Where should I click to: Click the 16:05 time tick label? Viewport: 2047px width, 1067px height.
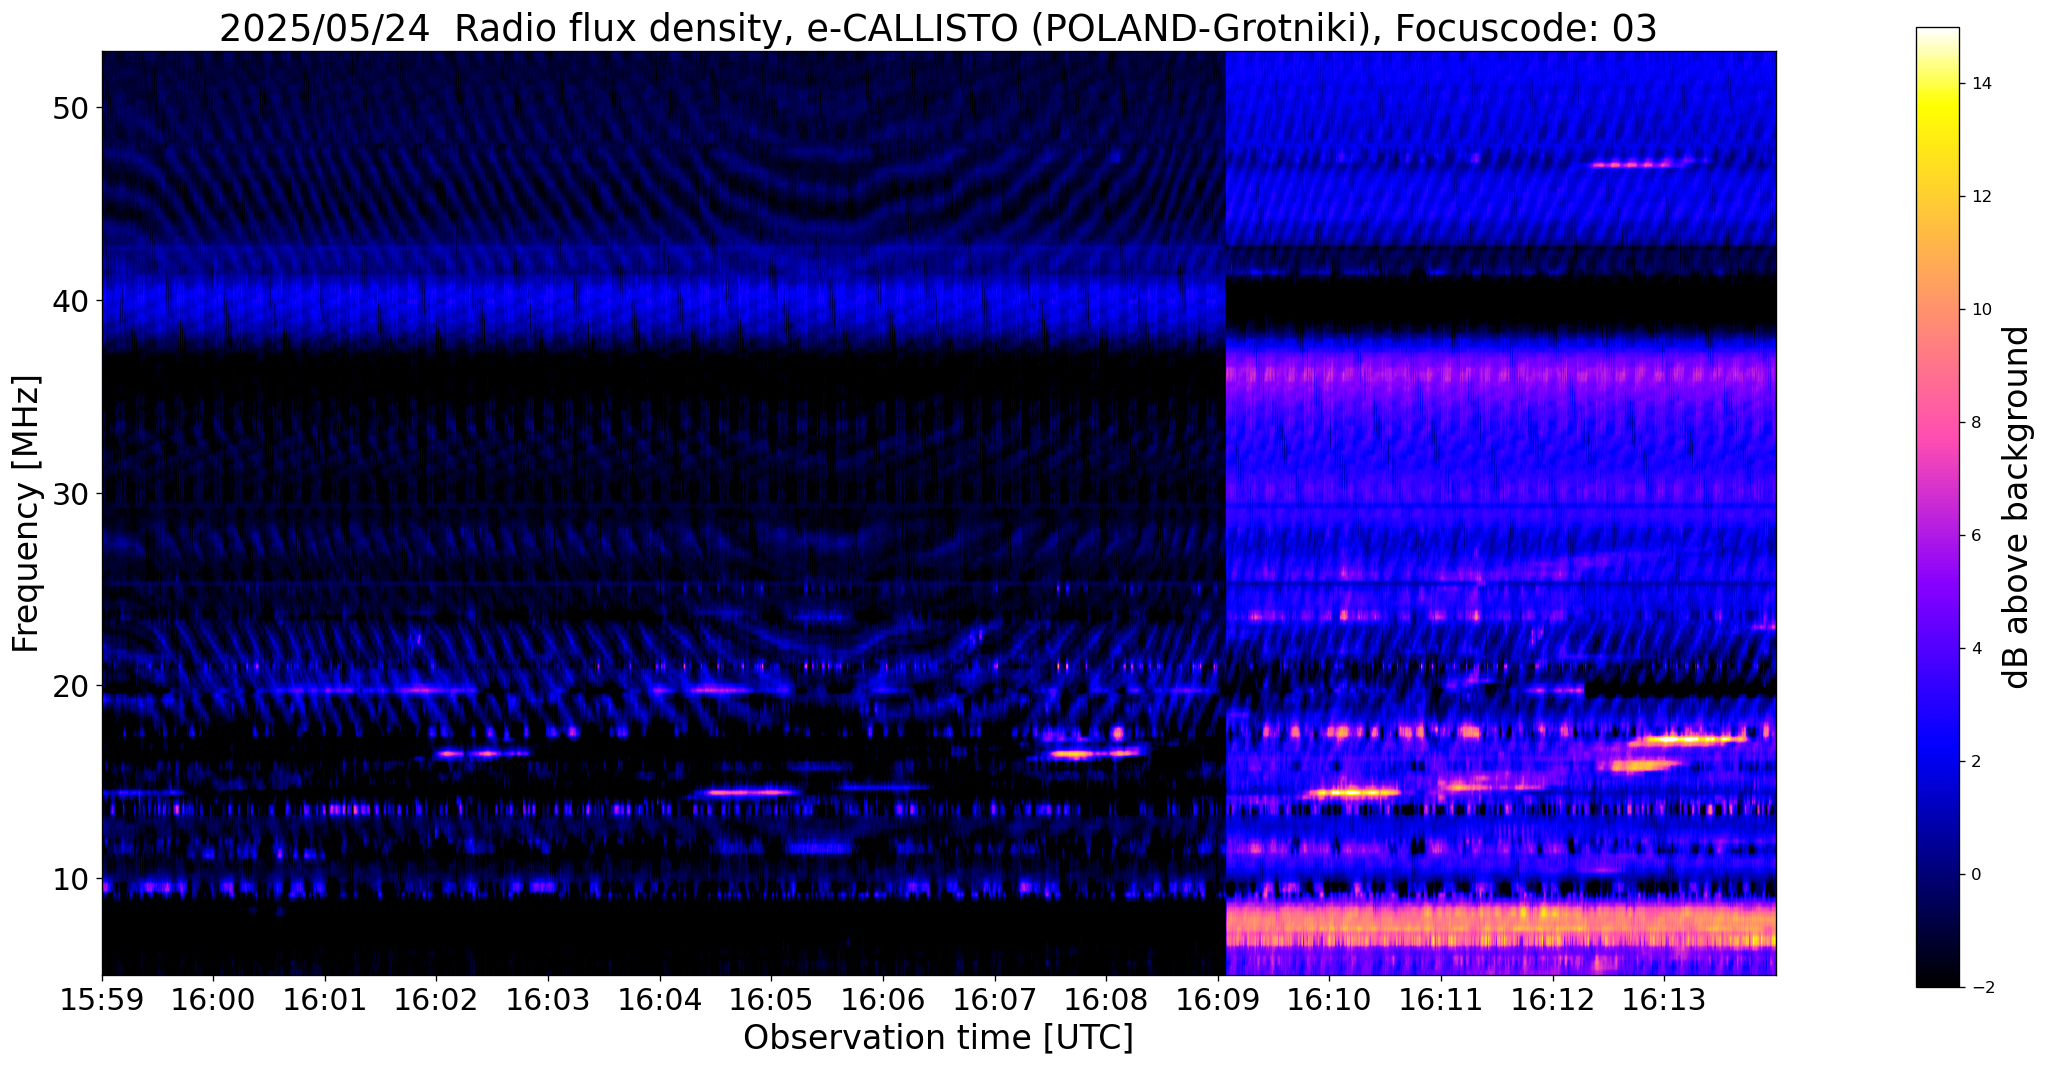771,1000
